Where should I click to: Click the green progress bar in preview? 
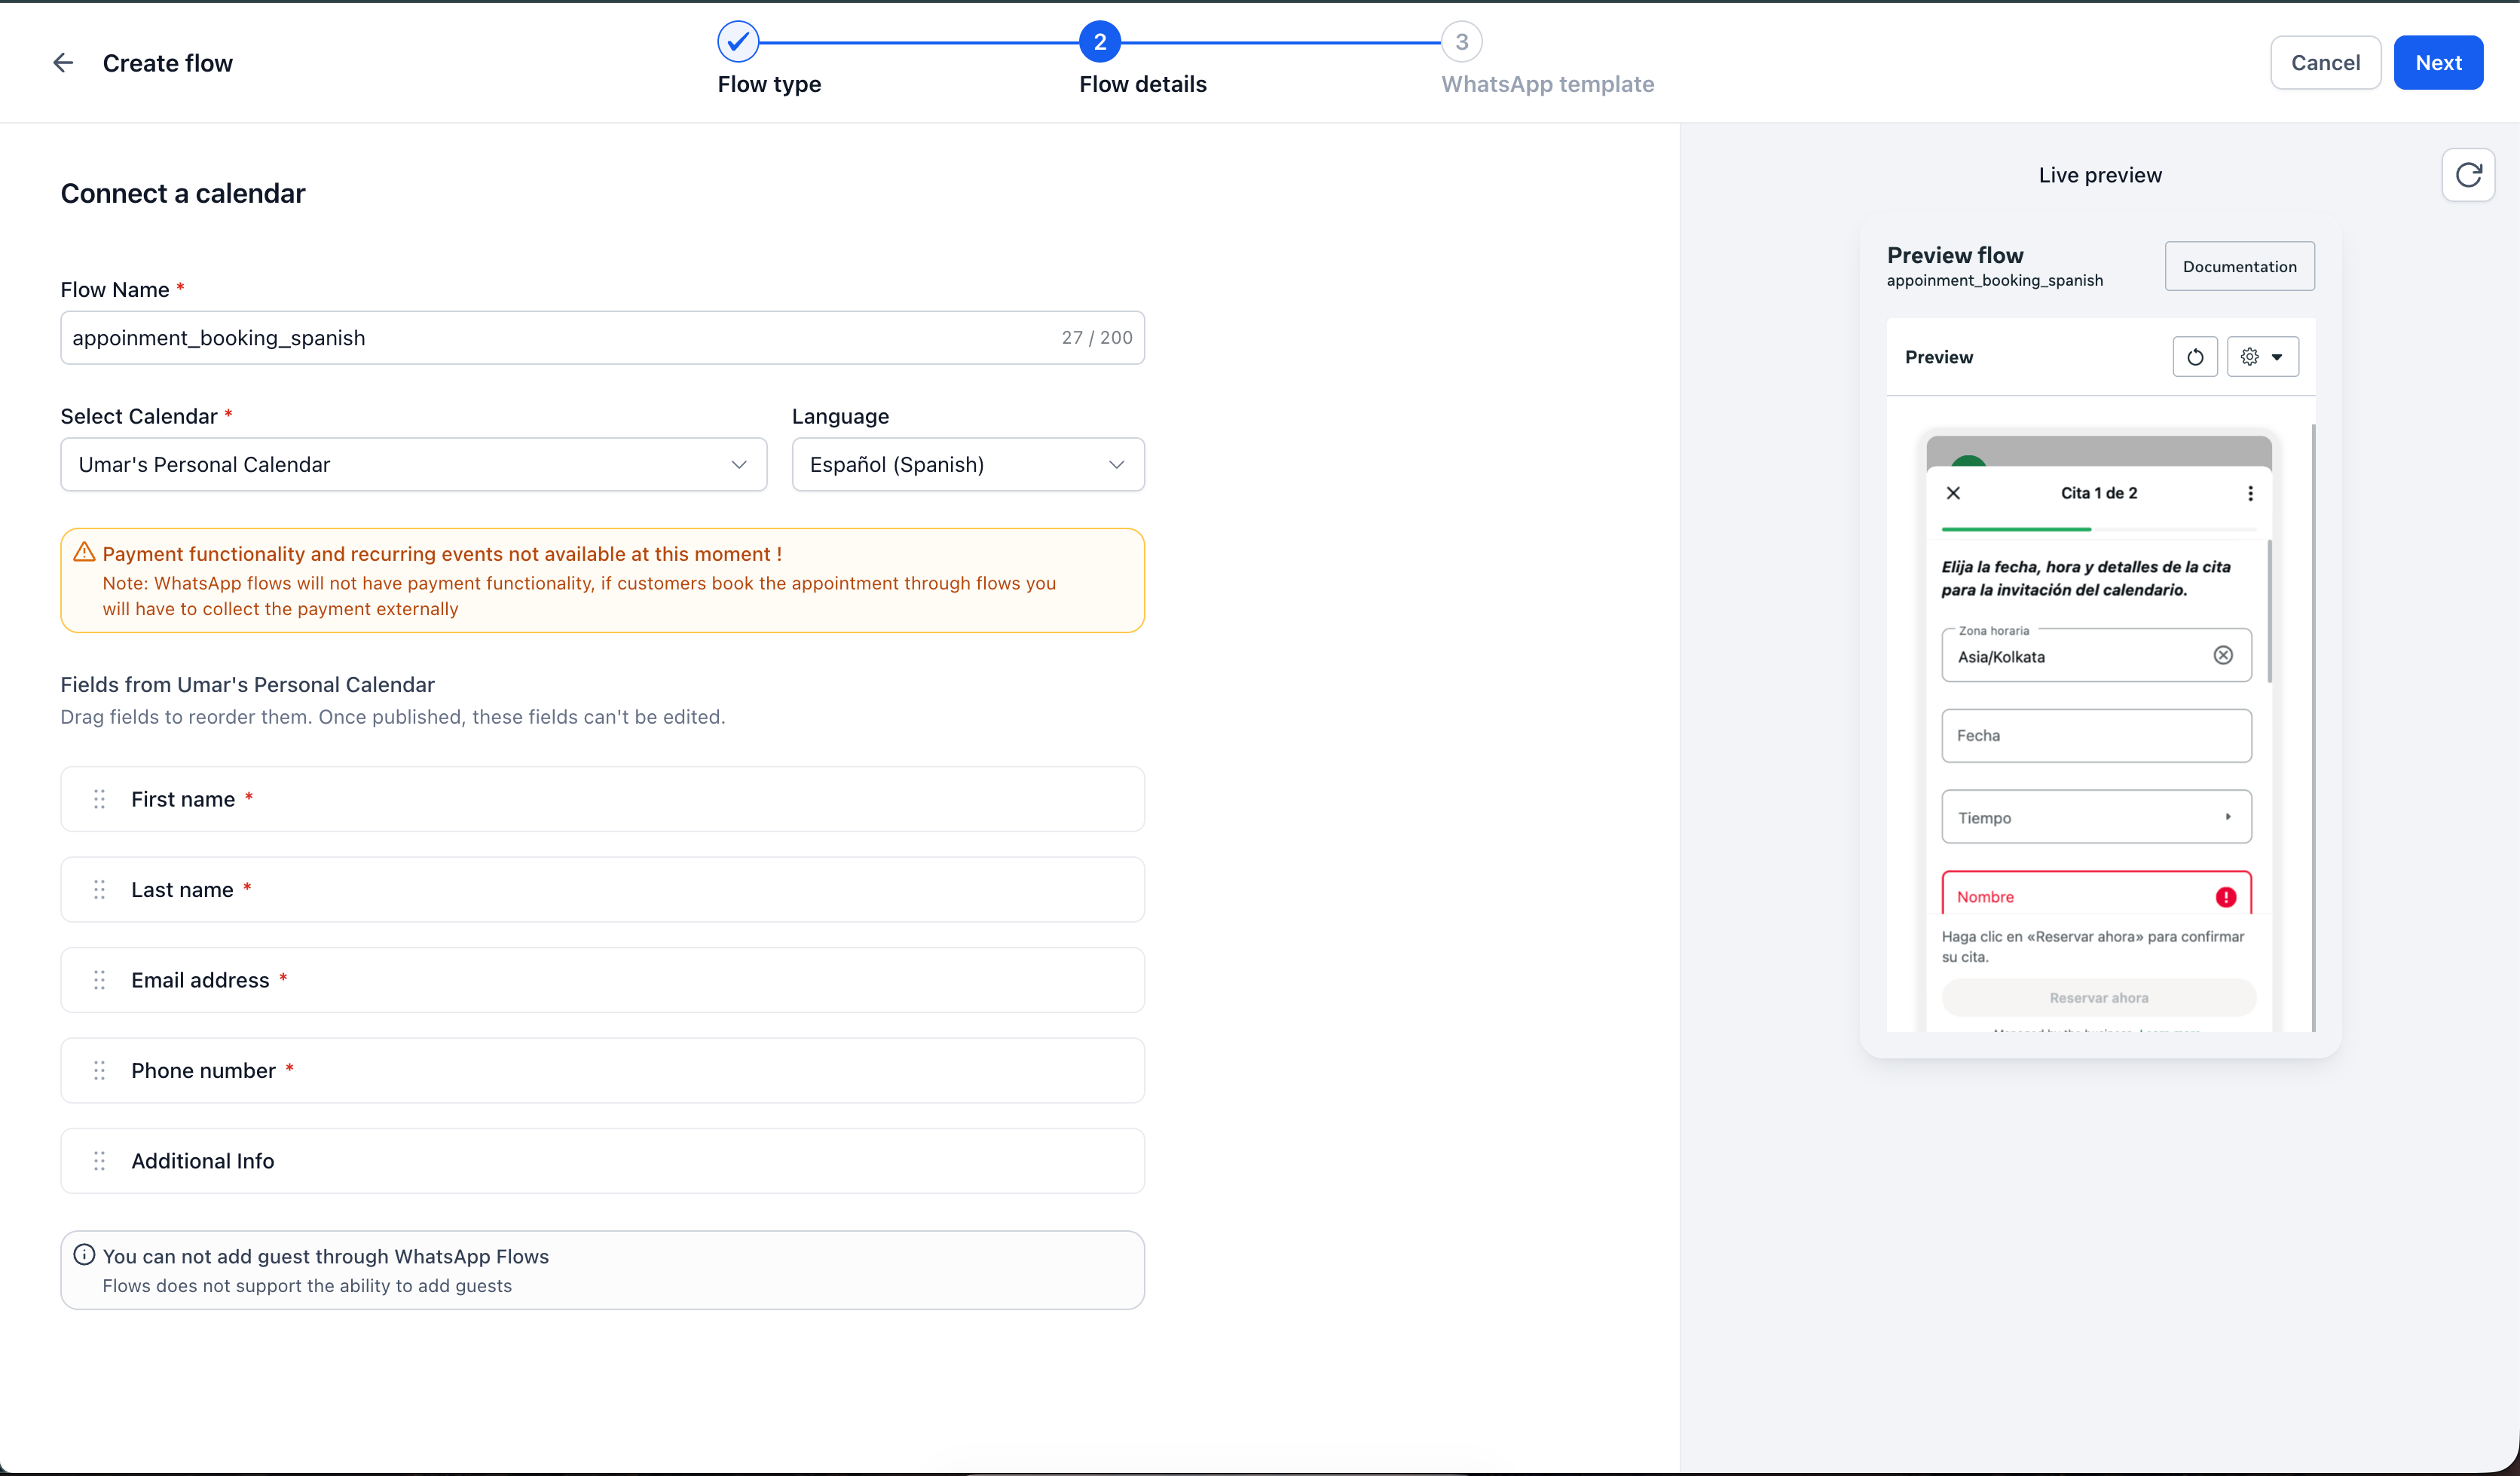2016,529
